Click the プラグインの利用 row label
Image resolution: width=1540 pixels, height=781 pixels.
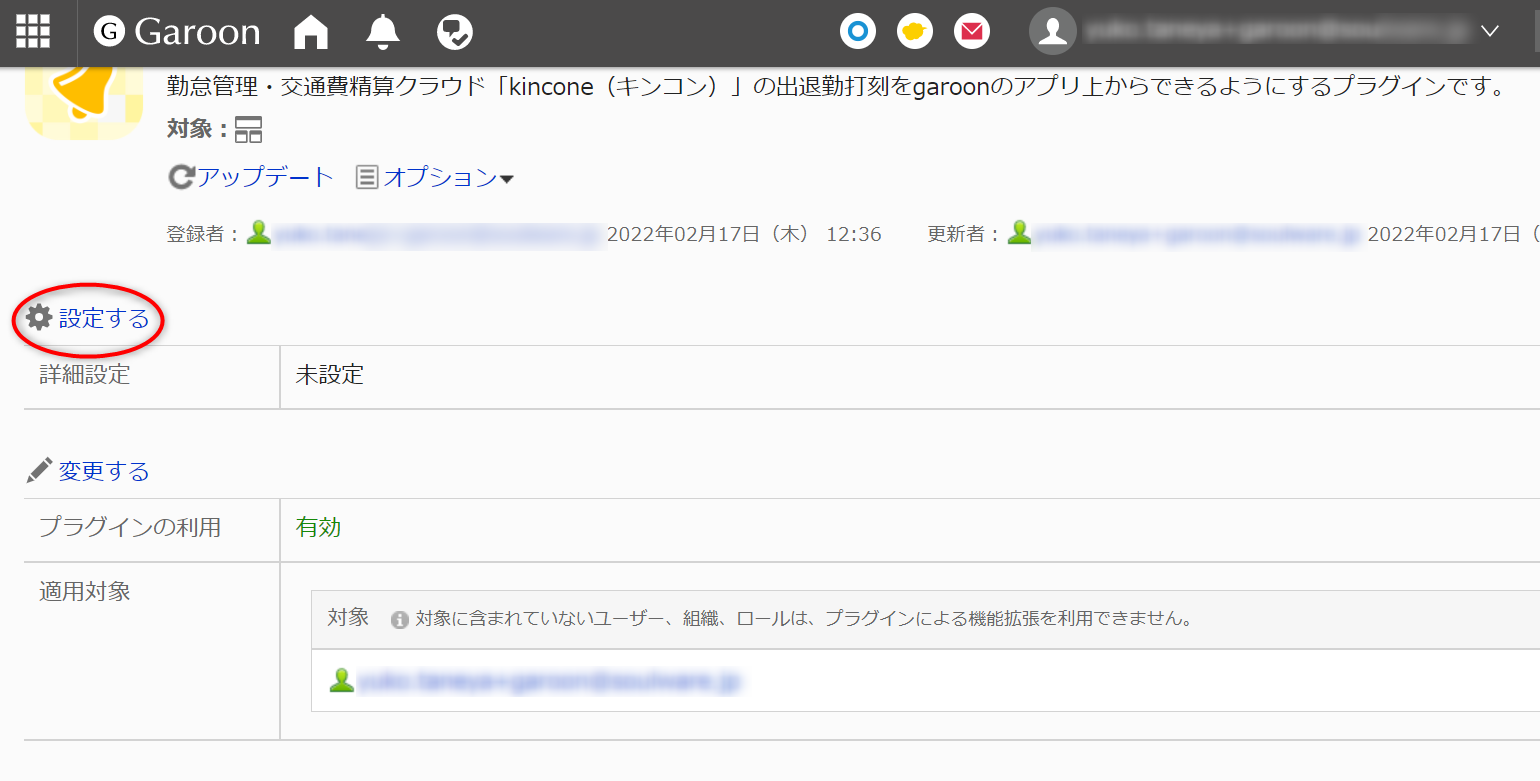(130, 528)
